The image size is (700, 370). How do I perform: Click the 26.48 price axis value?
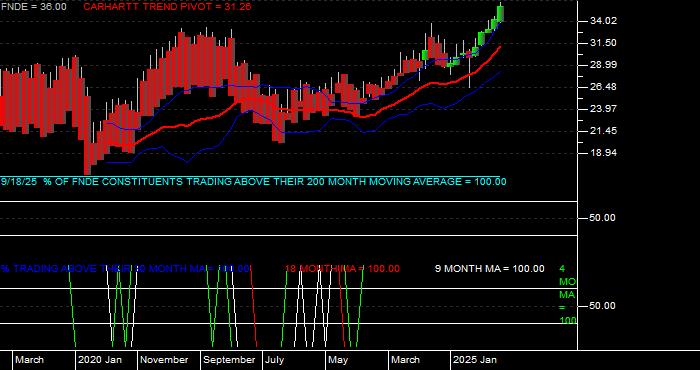pyautogui.click(x=604, y=87)
